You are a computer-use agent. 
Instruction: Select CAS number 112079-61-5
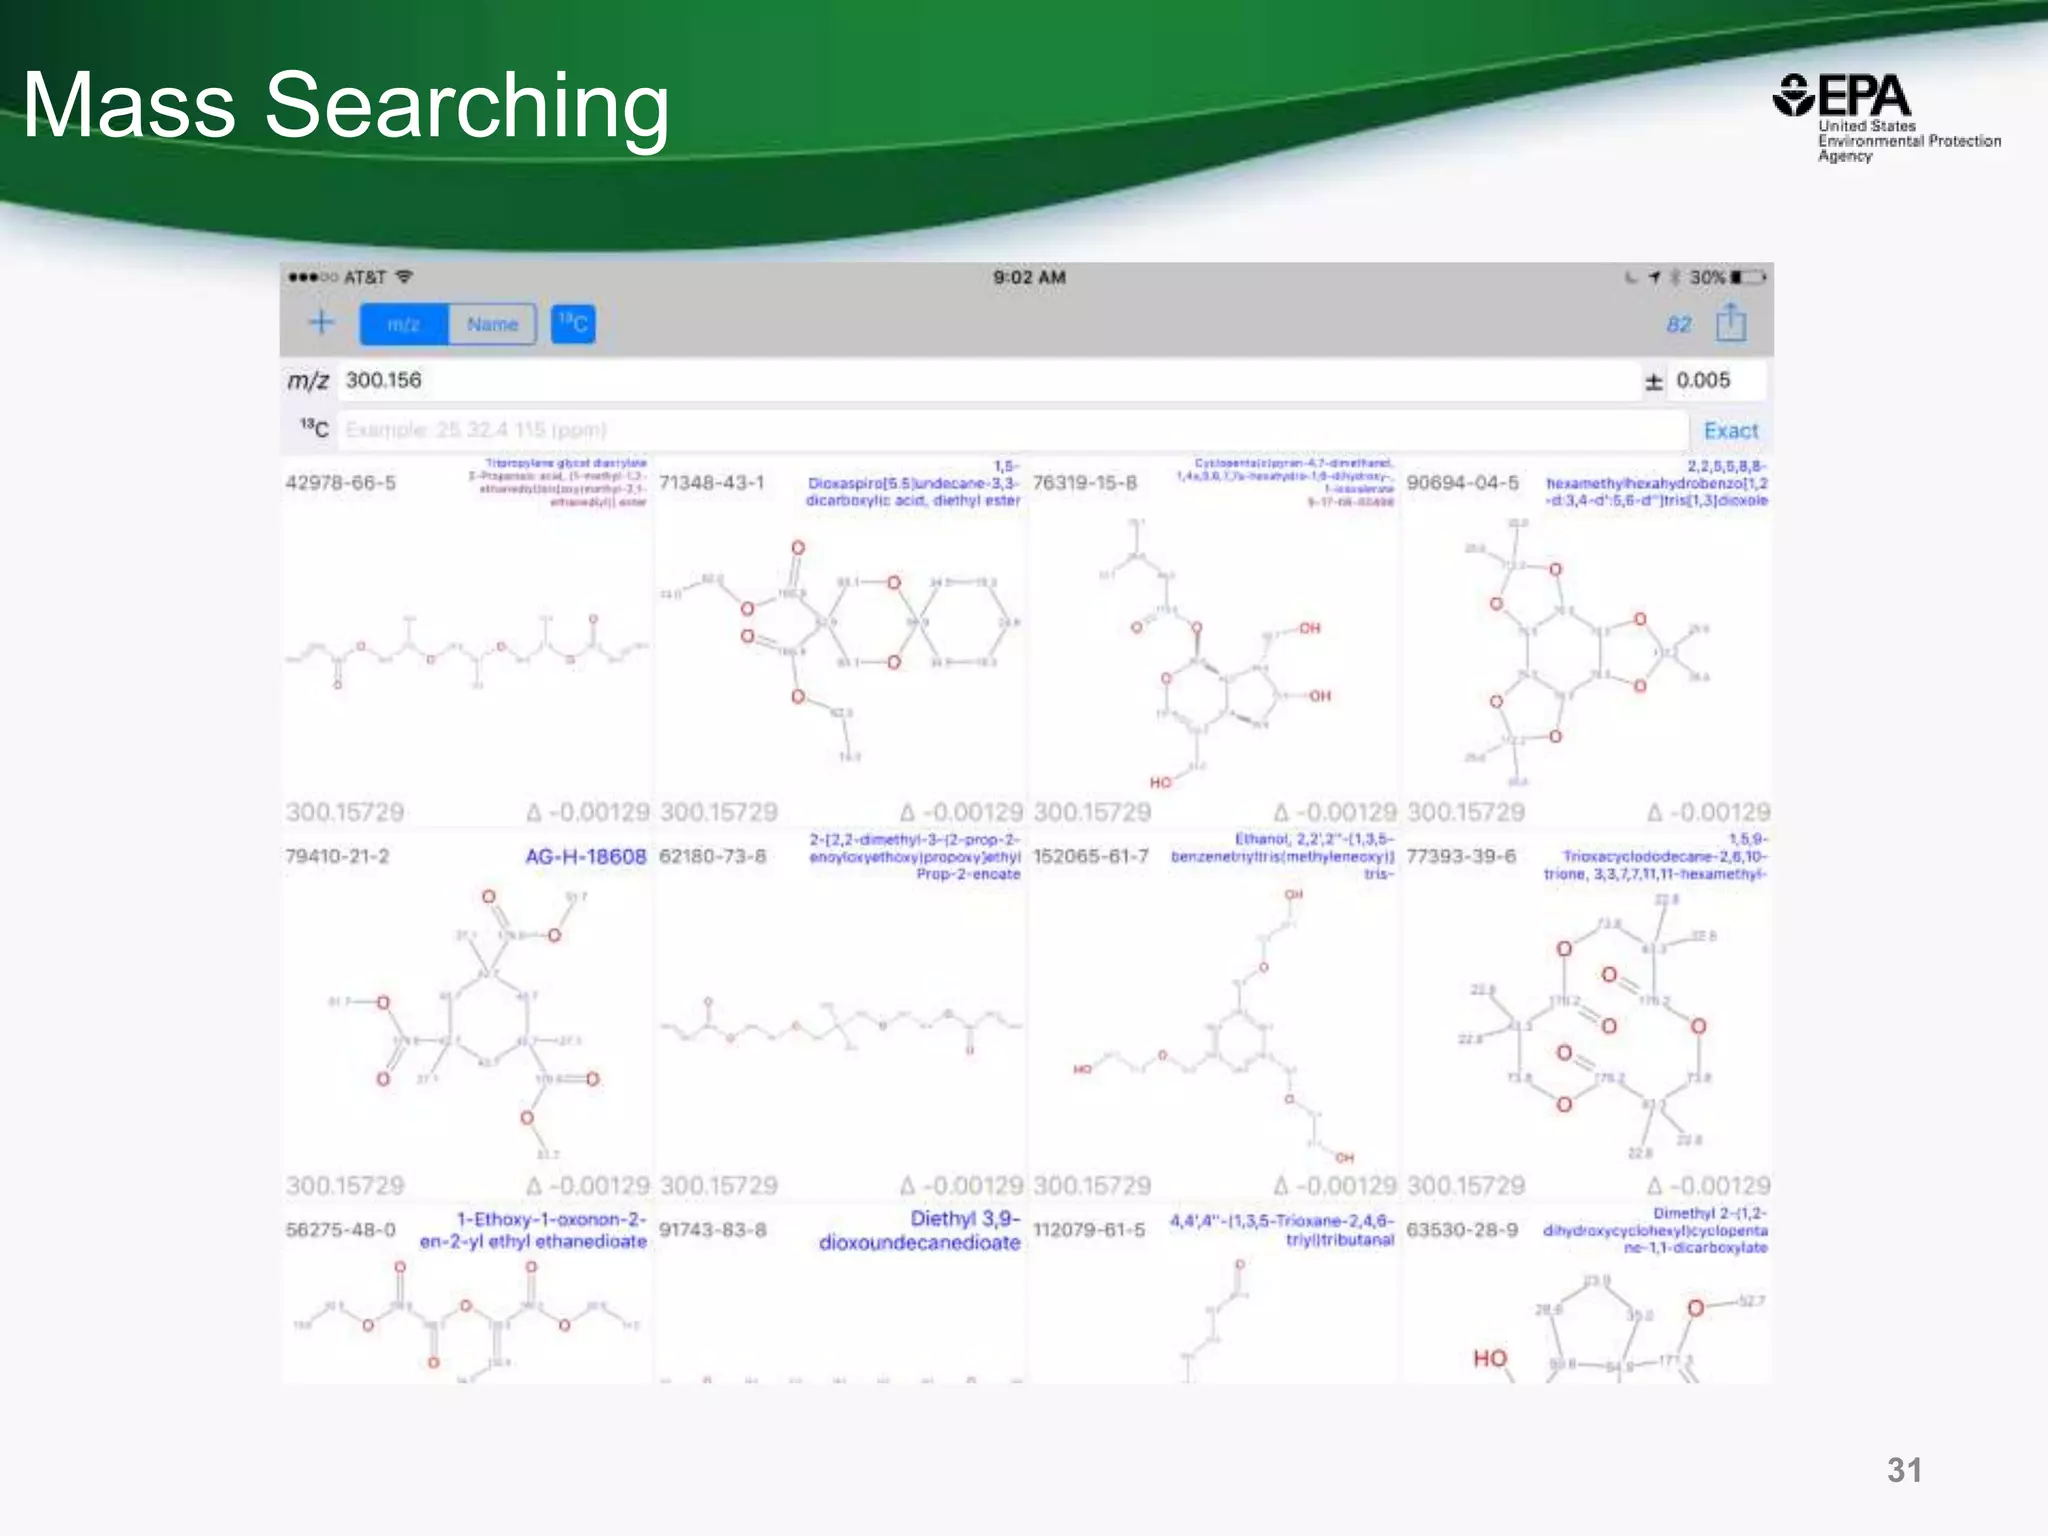coord(1089,1229)
